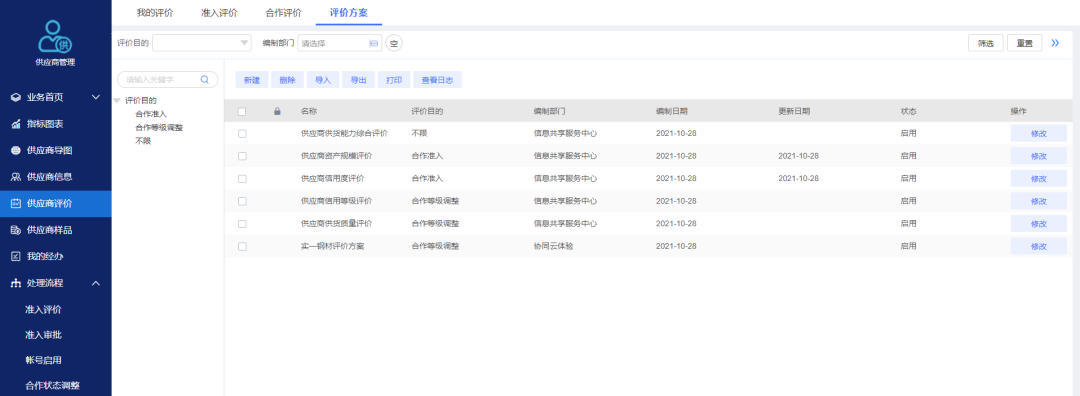Click the 指标图表 chart icon
Screen dimensions: 1080x396
coord(16,124)
